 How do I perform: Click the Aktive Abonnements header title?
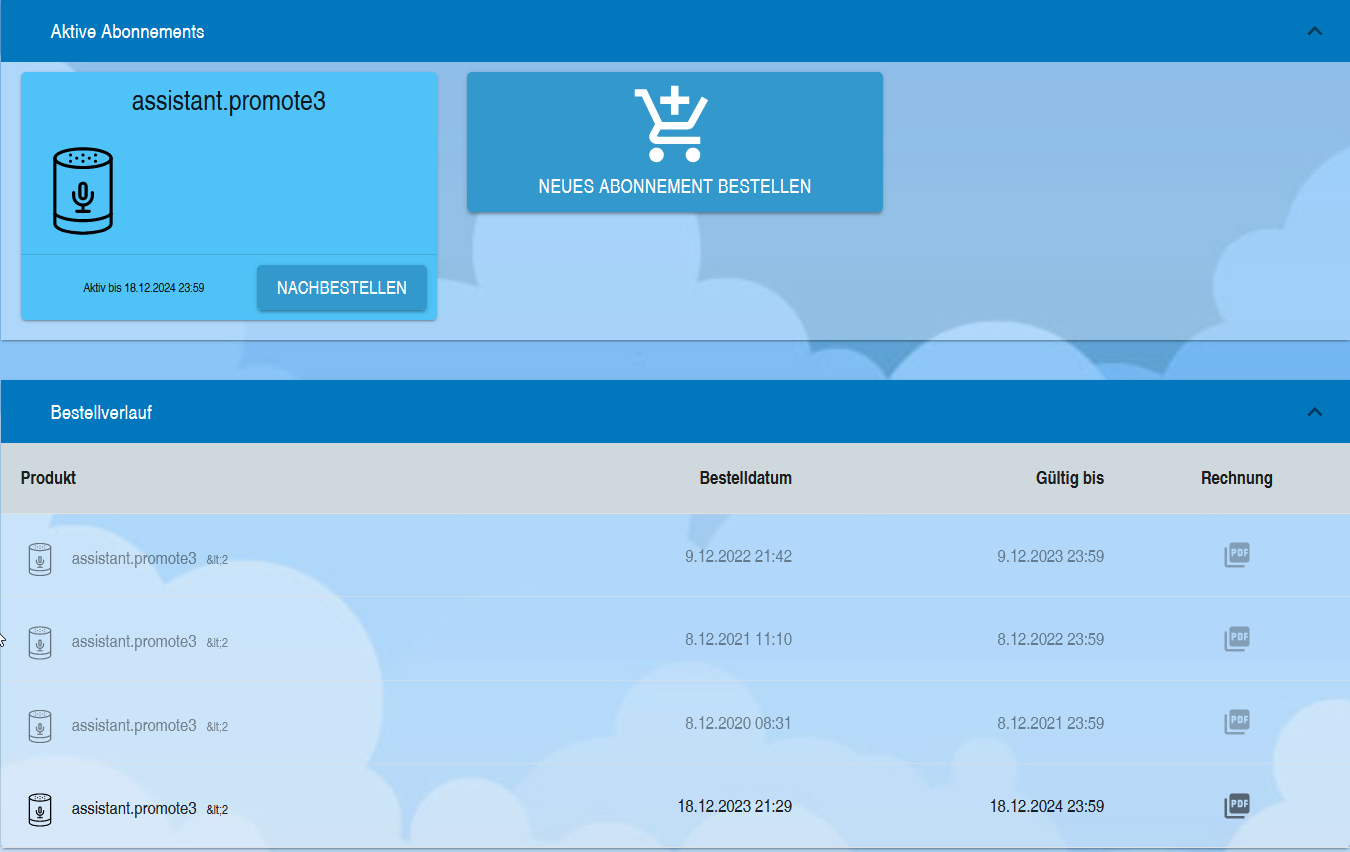click(x=127, y=32)
